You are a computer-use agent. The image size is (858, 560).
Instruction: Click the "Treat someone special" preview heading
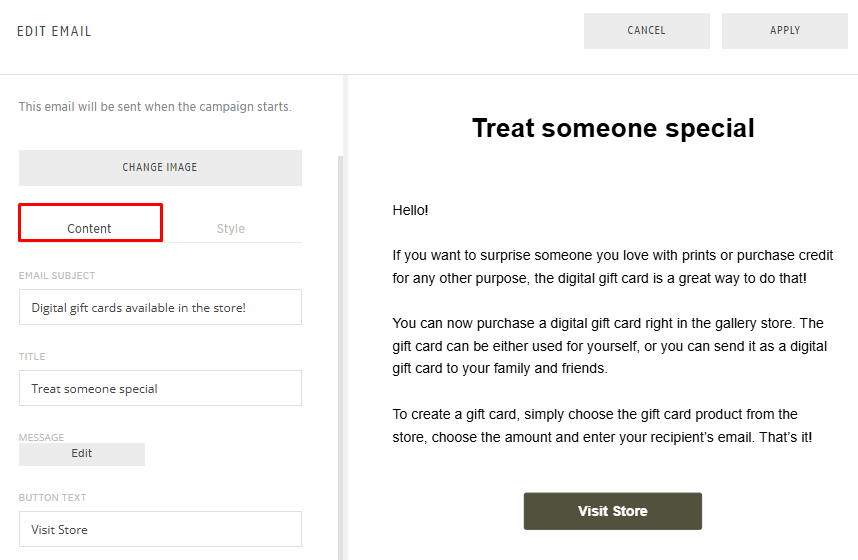[x=613, y=128]
